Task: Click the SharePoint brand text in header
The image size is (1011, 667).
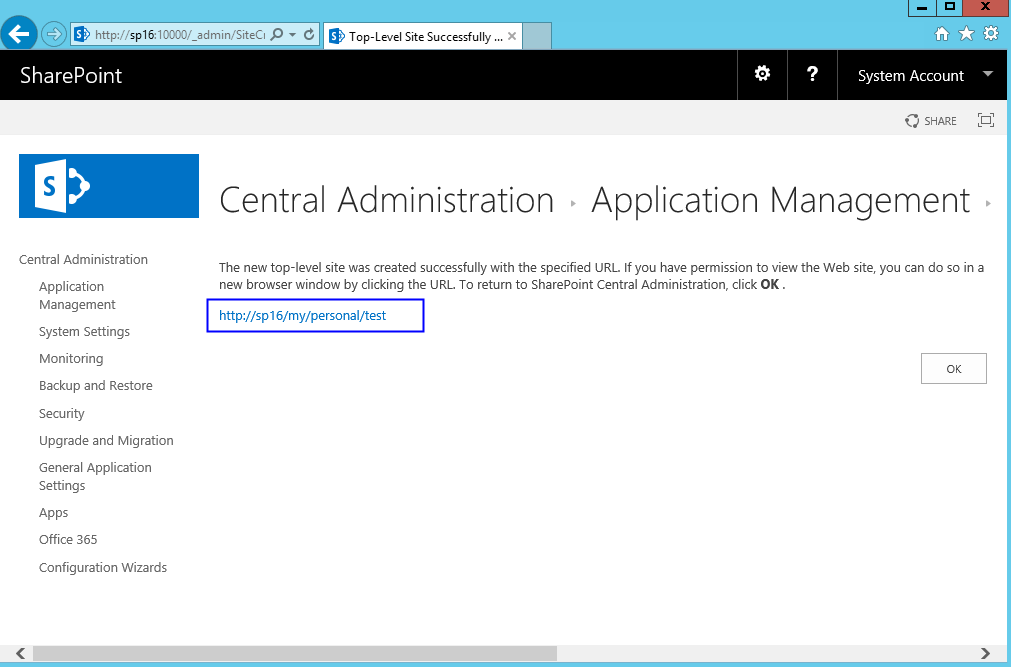Action: click(71, 75)
